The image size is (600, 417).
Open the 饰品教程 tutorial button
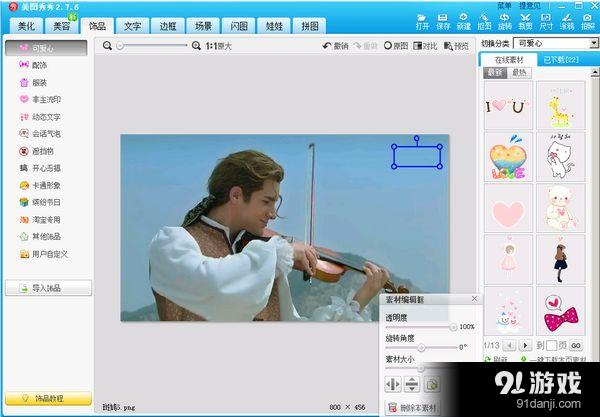coord(48,398)
